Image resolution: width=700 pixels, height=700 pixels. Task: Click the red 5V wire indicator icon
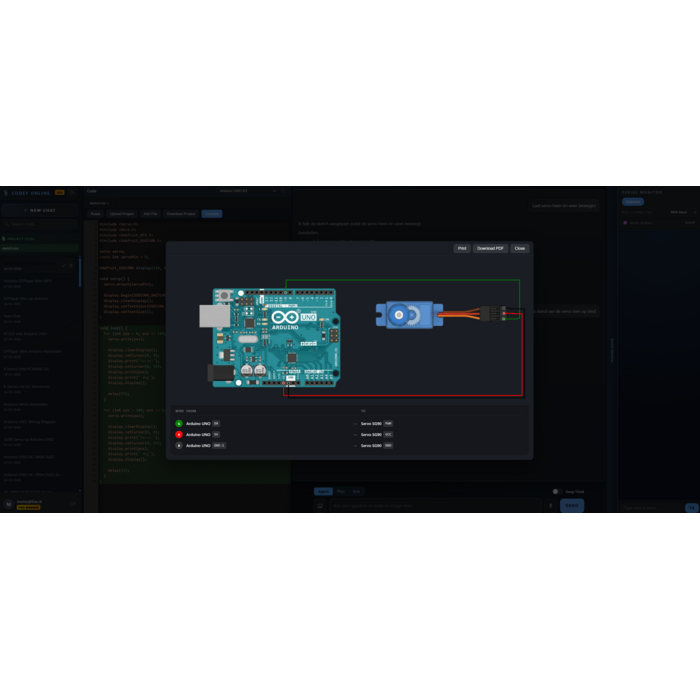tap(179, 435)
